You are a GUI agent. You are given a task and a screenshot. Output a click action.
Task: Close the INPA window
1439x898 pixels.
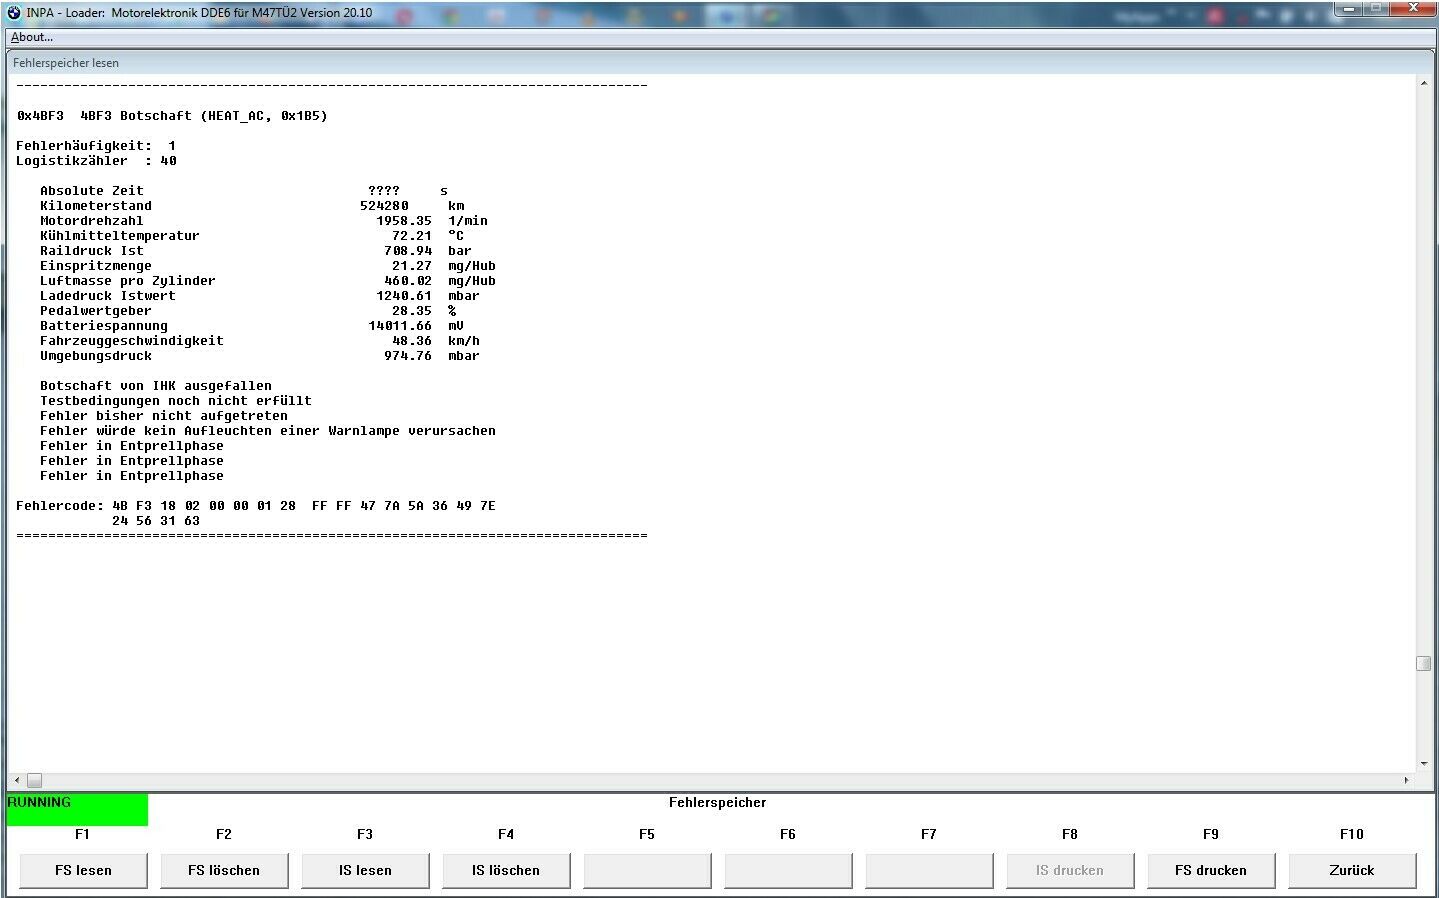tap(1415, 9)
